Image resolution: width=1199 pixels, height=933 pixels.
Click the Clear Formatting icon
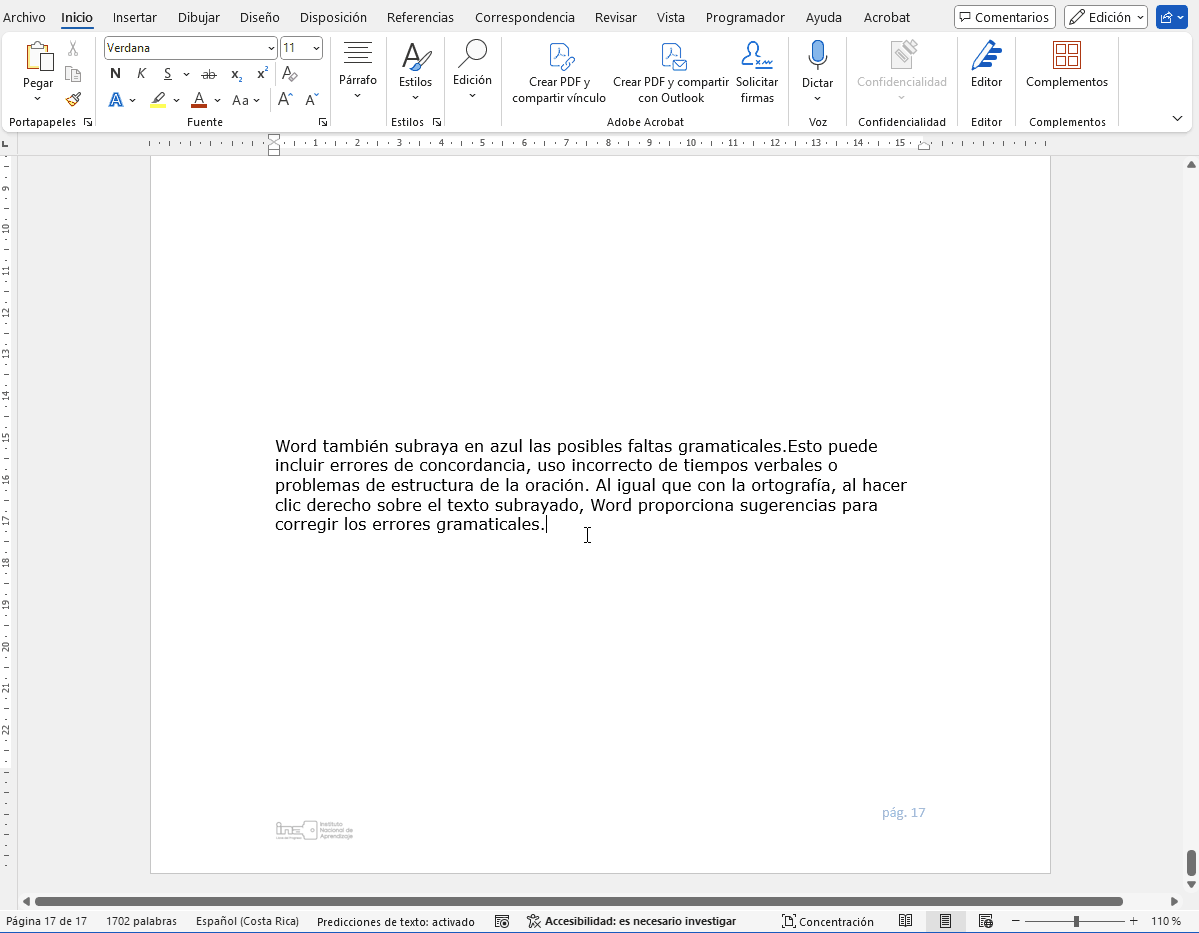point(290,74)
